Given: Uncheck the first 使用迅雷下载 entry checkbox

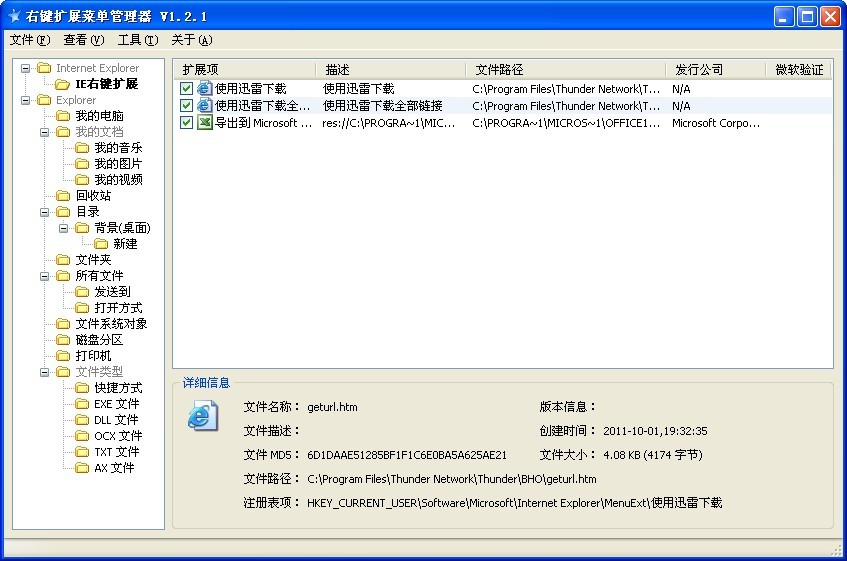Looking at the screenshot, I should (x=186, y=89).
